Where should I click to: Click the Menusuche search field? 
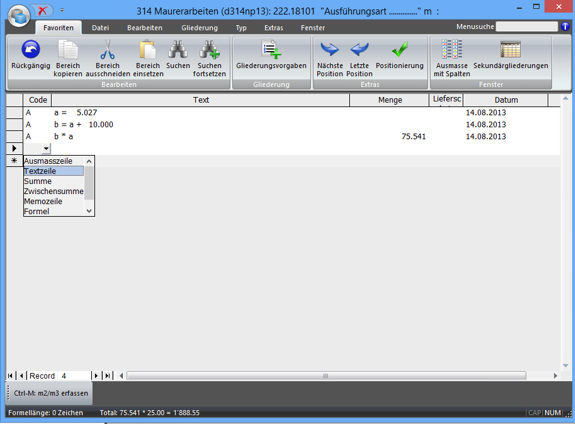coord(527,26)
